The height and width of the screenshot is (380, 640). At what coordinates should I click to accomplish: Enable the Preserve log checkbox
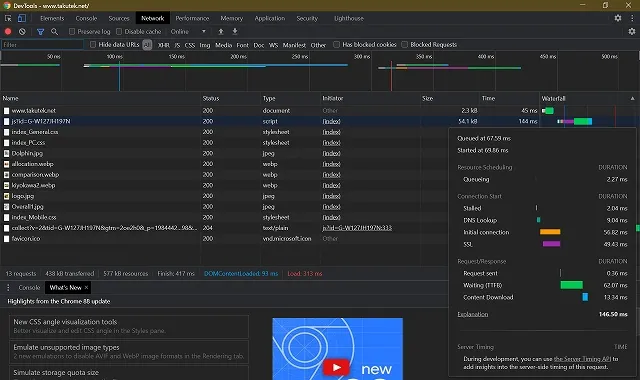[72, 31]
